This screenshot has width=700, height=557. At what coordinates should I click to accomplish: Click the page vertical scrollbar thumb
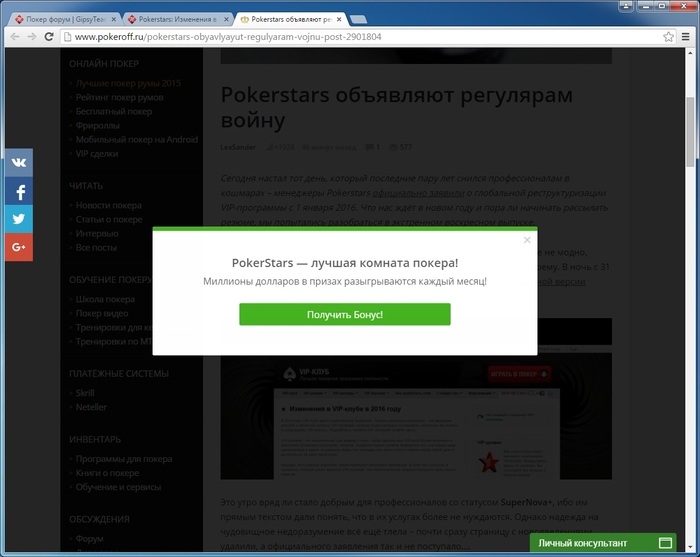[x=690, y=132]
